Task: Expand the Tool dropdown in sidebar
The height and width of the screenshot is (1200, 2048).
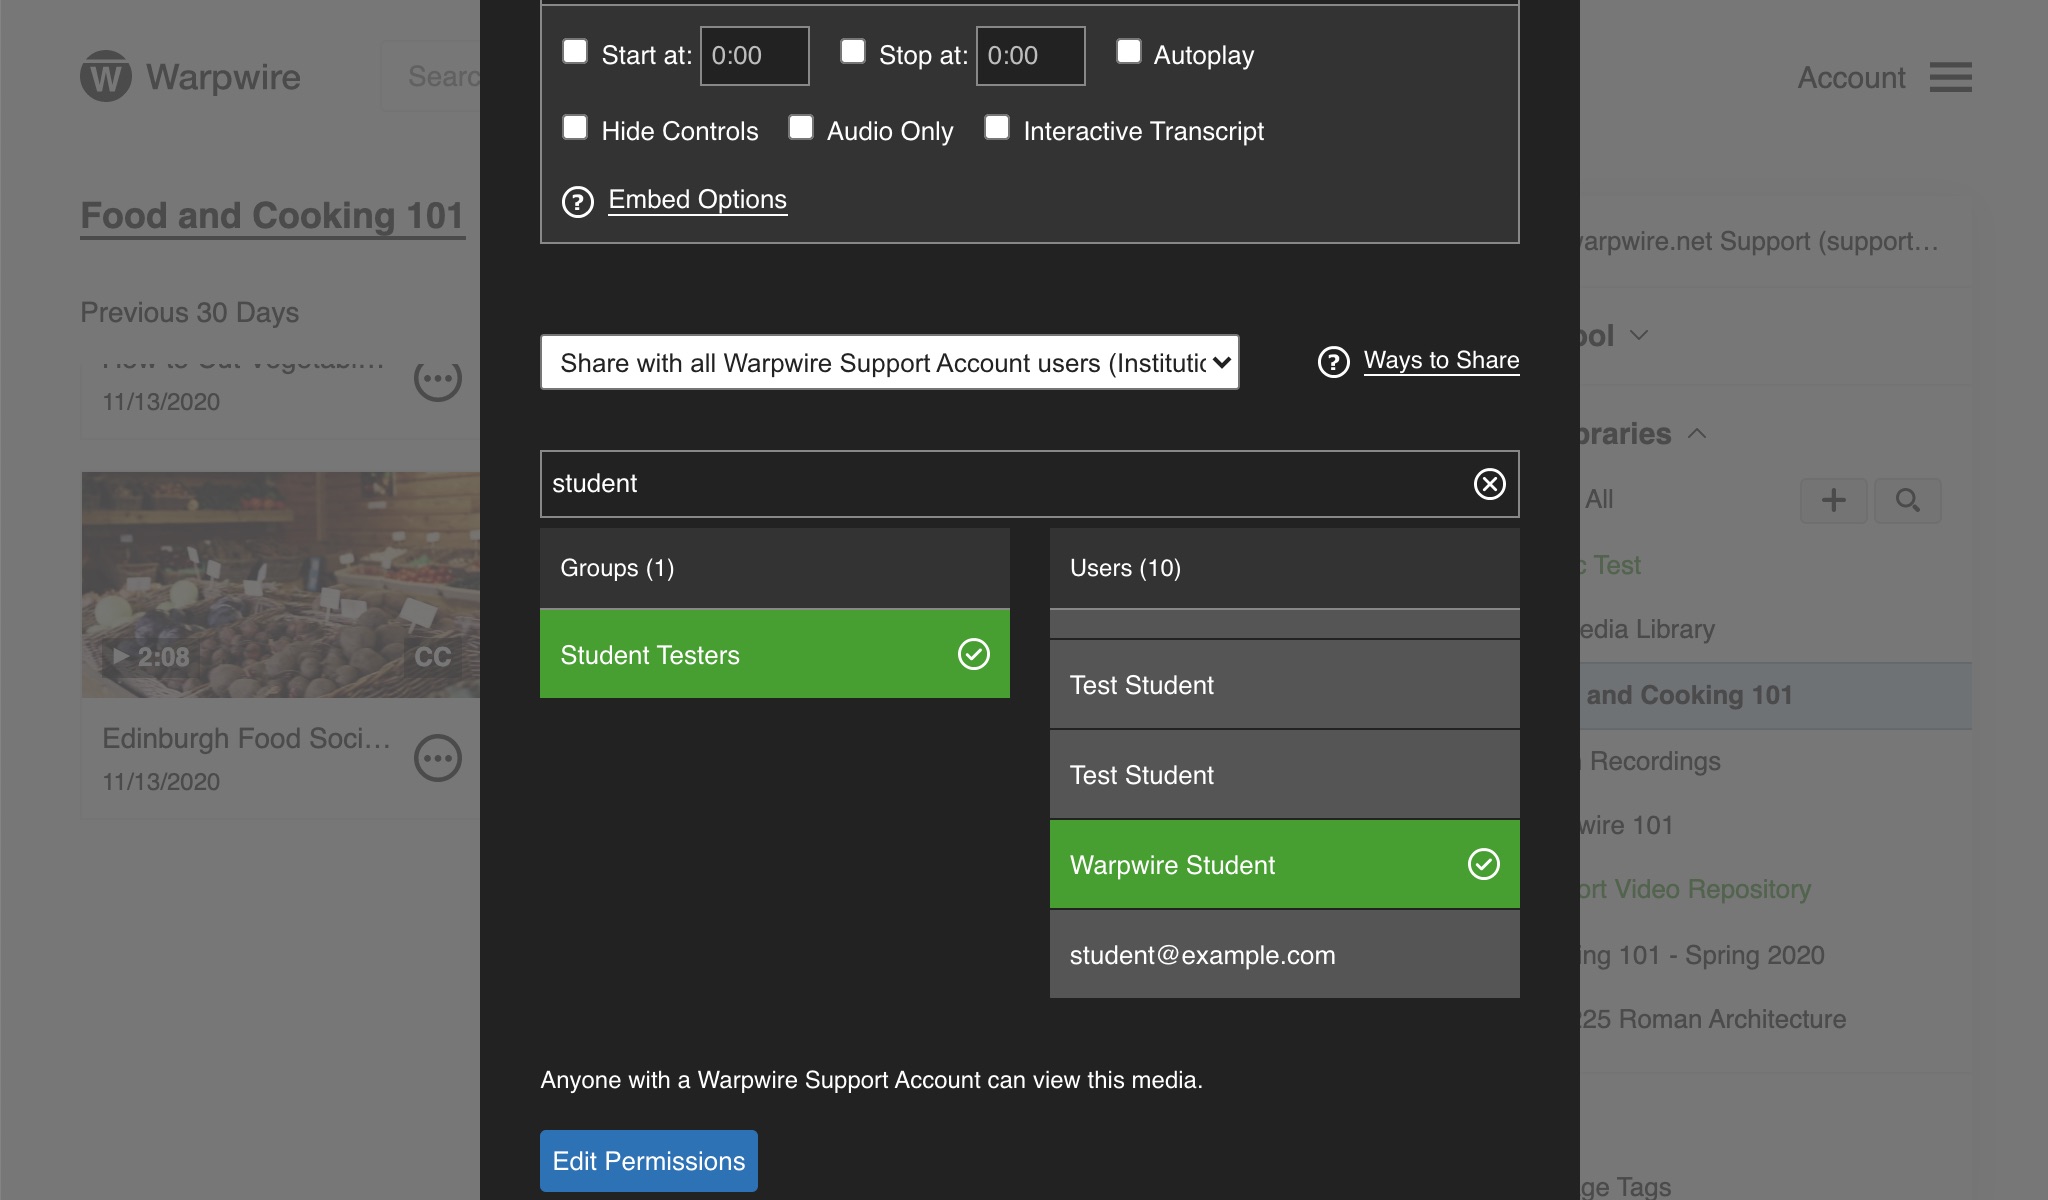Action: coord(1640,333)
